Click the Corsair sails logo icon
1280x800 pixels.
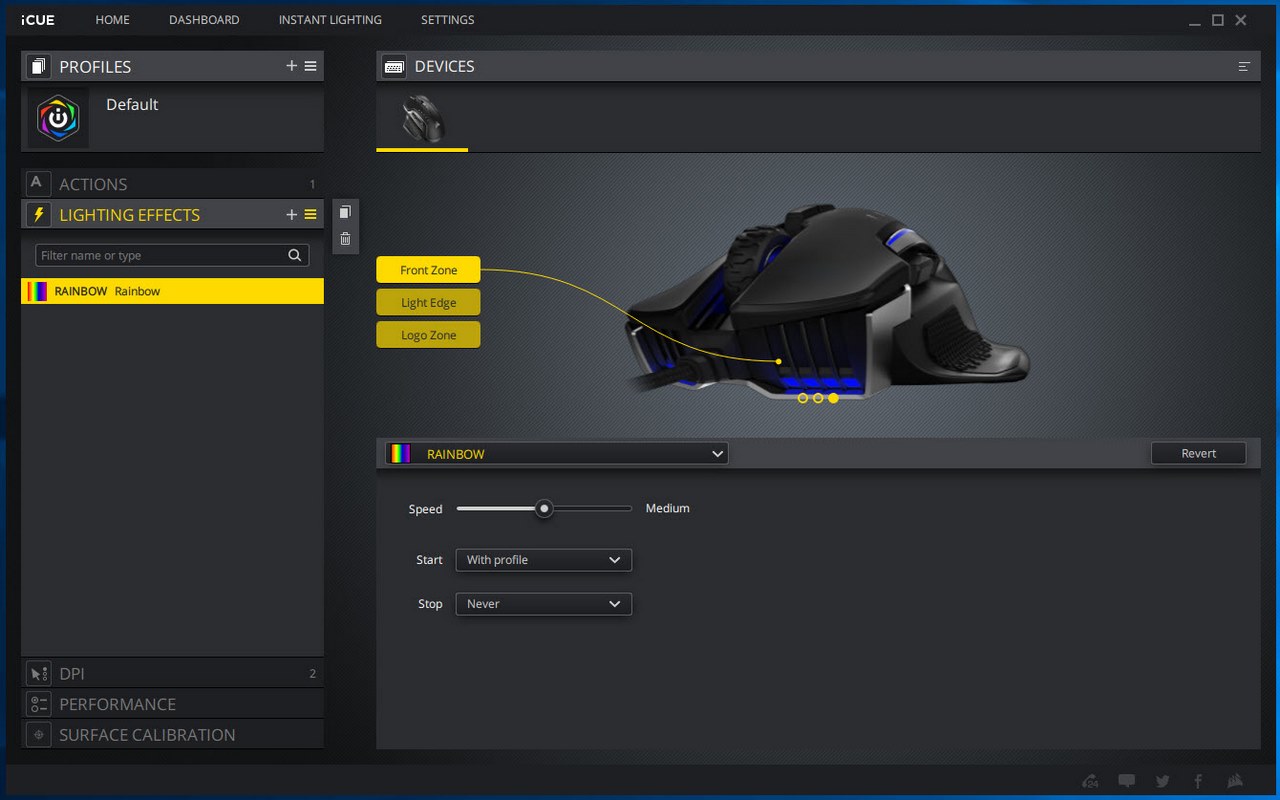(x=1234, y=781)
